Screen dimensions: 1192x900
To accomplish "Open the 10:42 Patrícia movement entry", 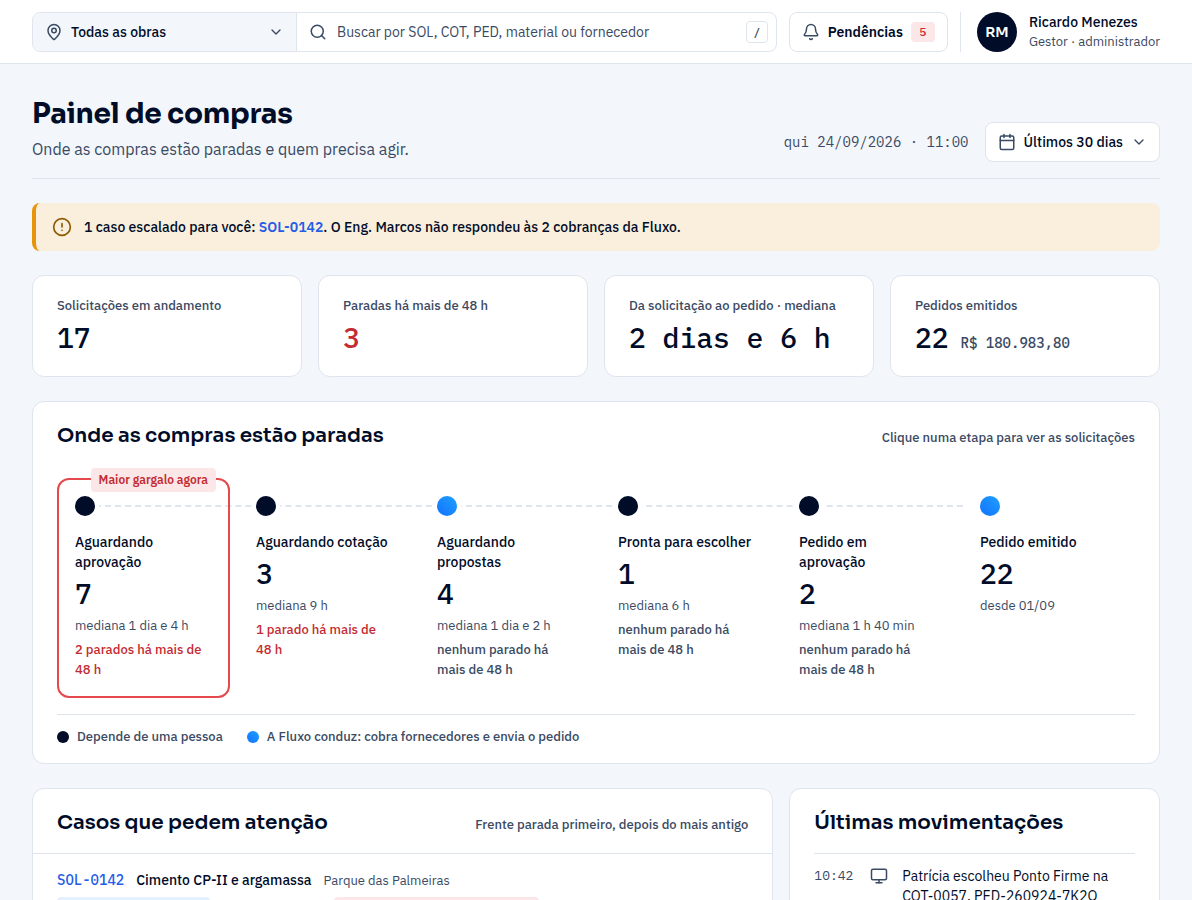I will coord(975,885).
